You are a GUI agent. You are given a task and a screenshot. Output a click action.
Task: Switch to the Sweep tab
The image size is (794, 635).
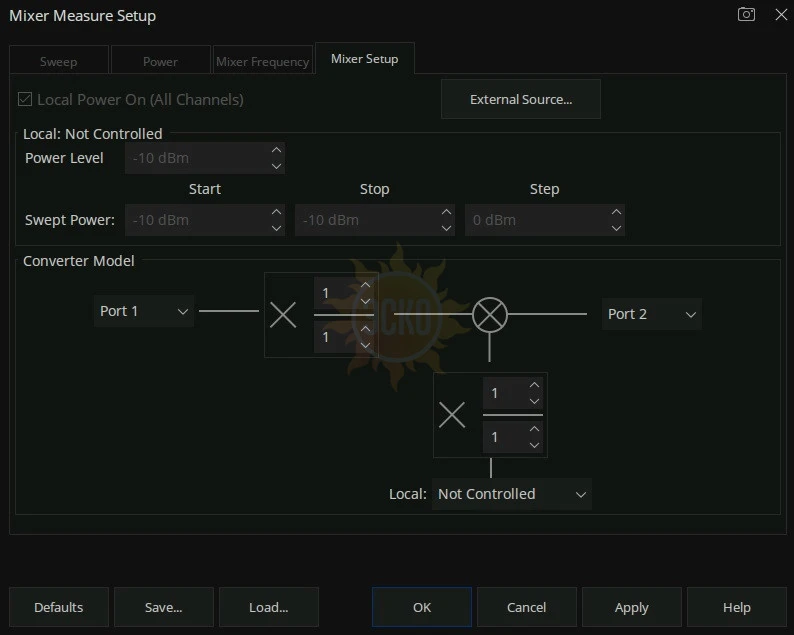point(58,61)
